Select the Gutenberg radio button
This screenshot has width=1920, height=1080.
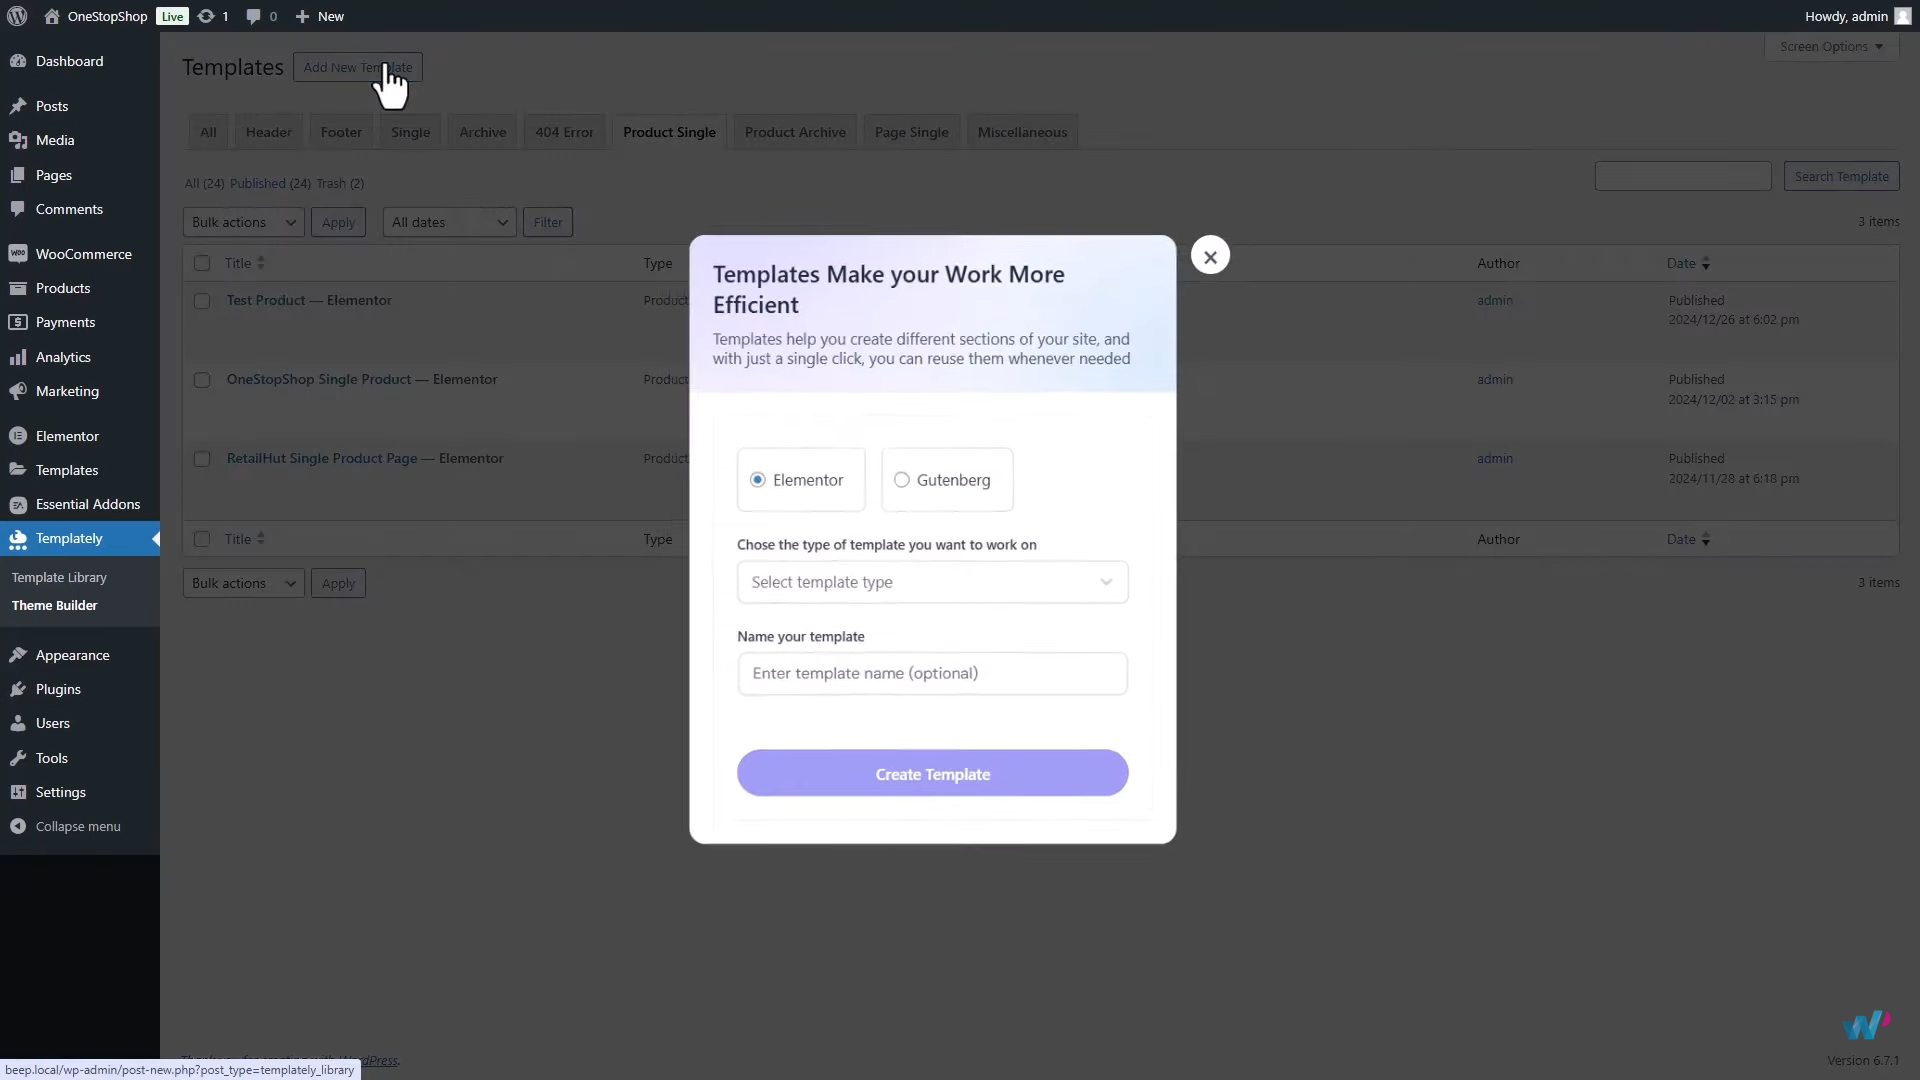(903, 480)
